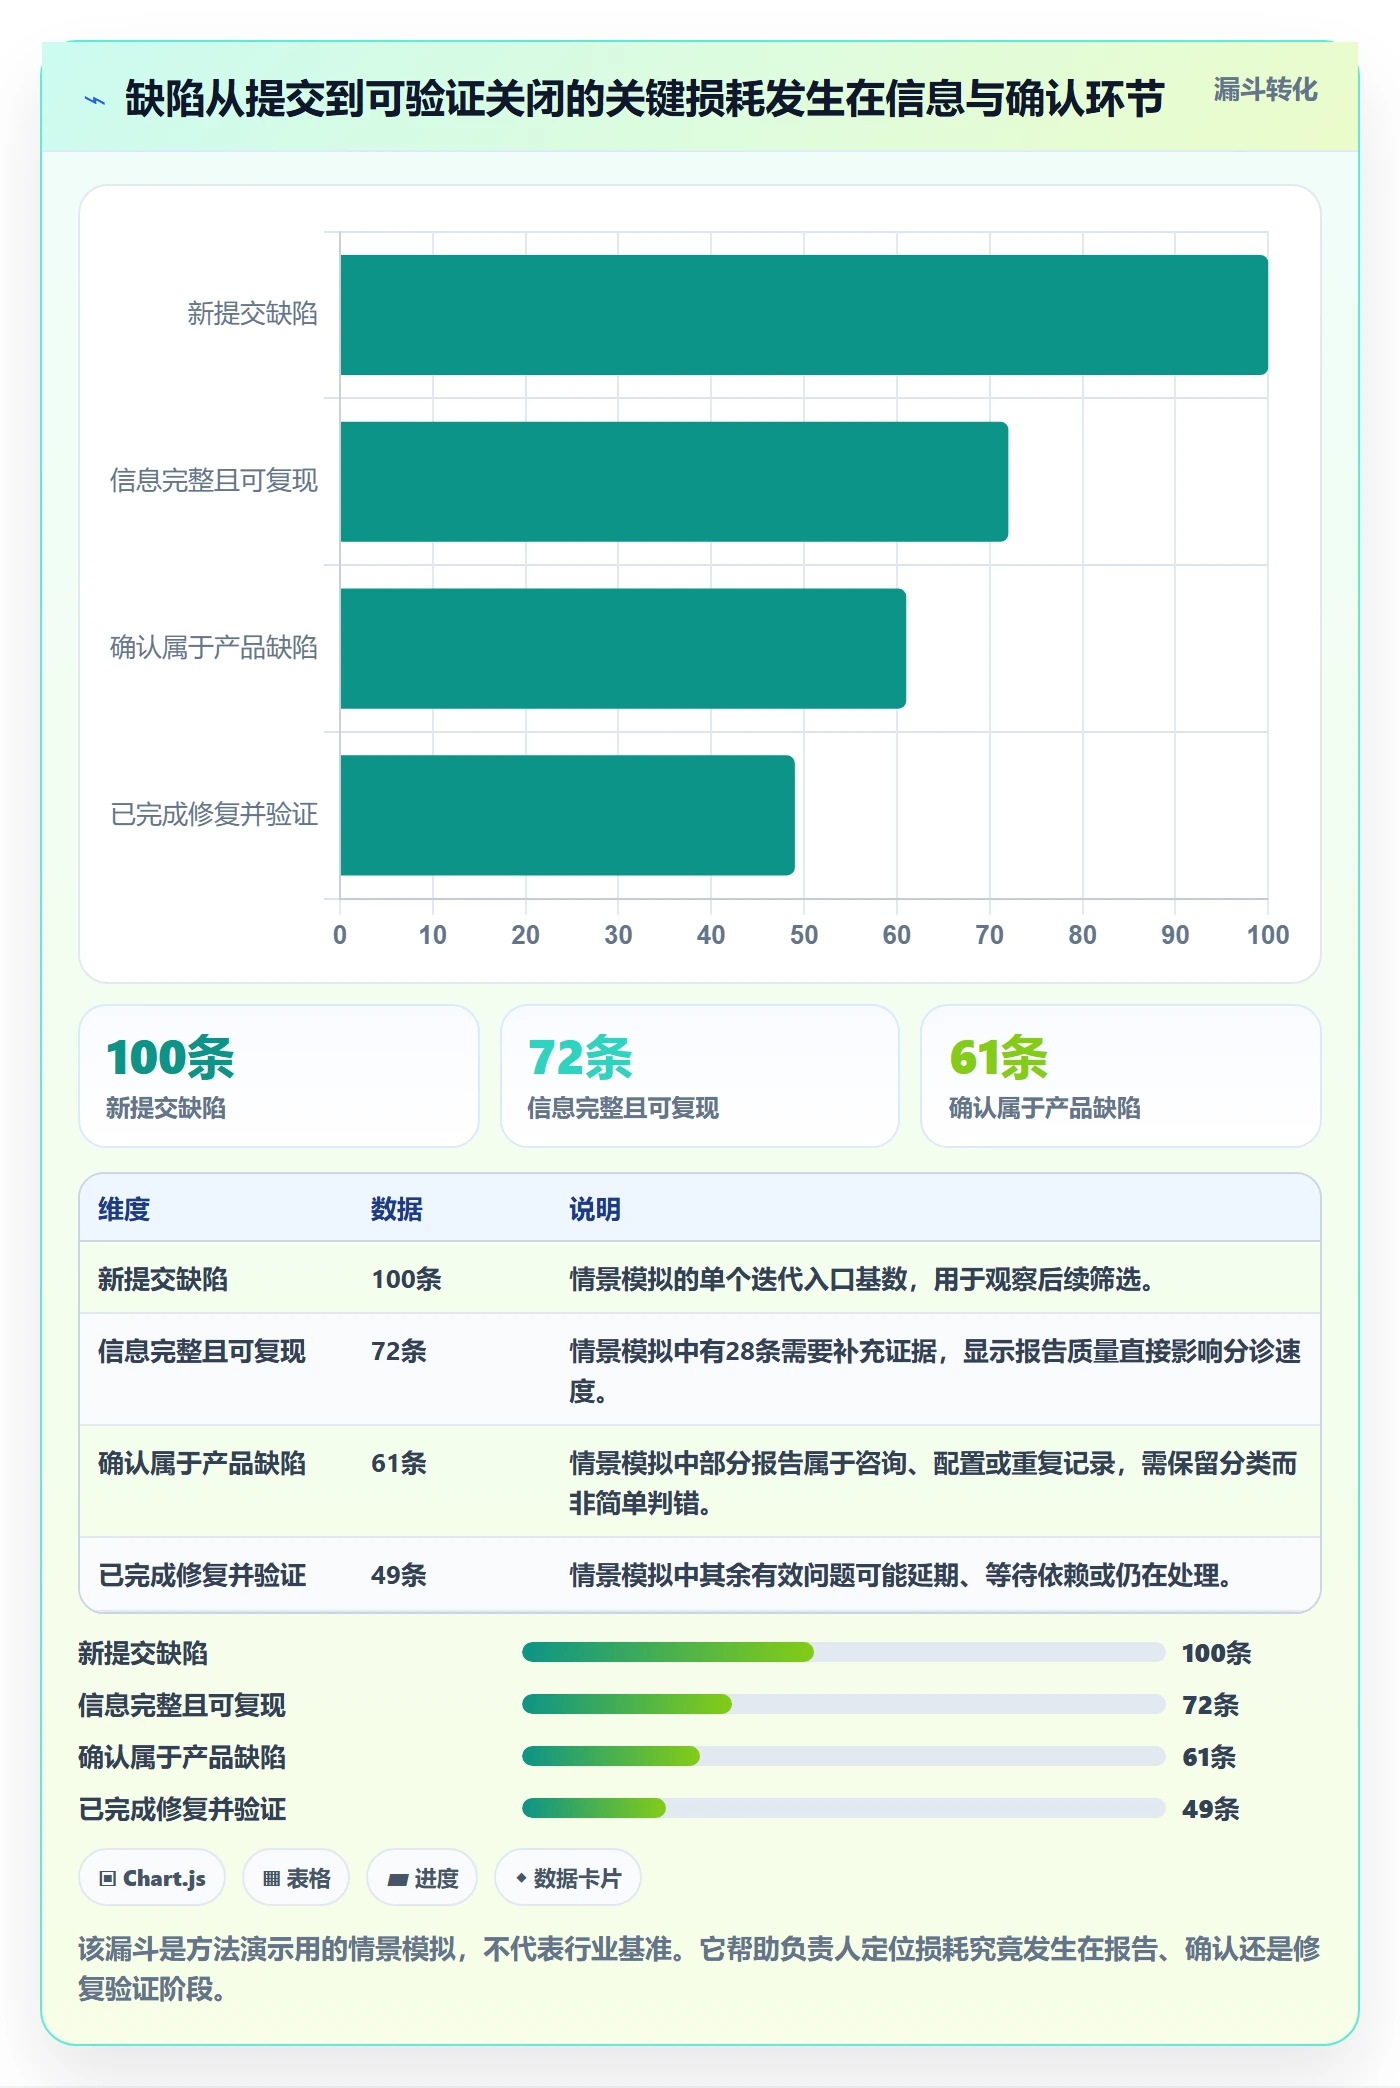This screenshot has width=1400, height=2088.
Task: Click the 72条 cell in the table
Action: coord(399,1351)
